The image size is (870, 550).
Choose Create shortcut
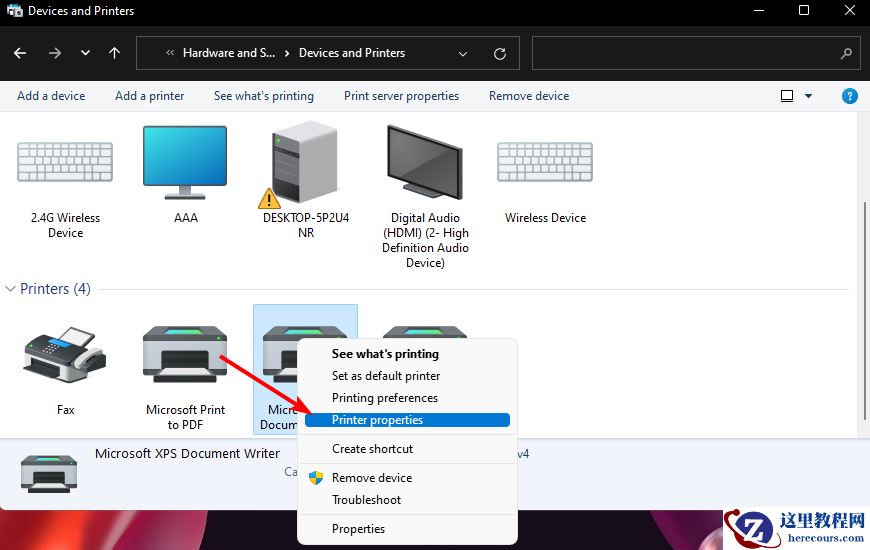point(372,448)
